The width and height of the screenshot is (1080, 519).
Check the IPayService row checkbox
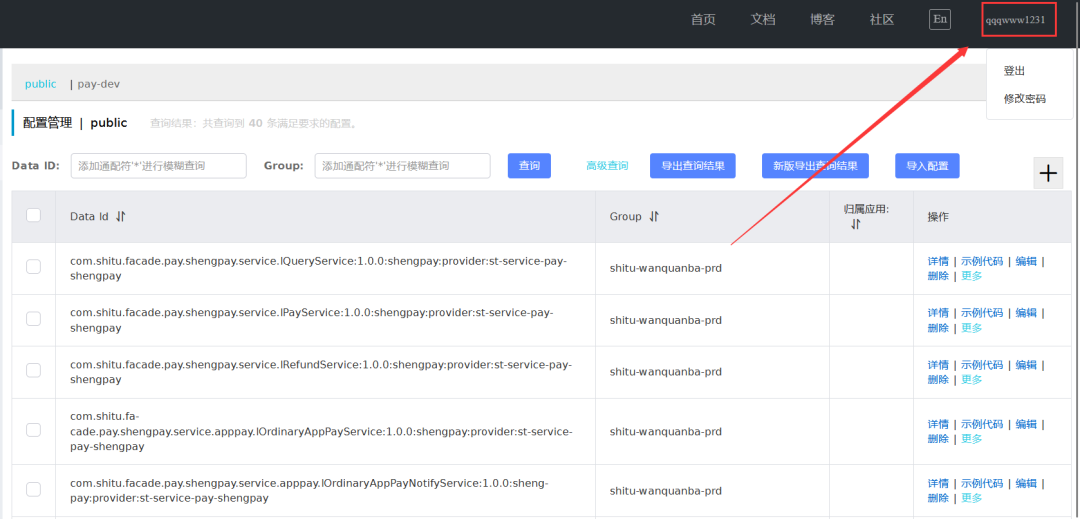[33, 319]
